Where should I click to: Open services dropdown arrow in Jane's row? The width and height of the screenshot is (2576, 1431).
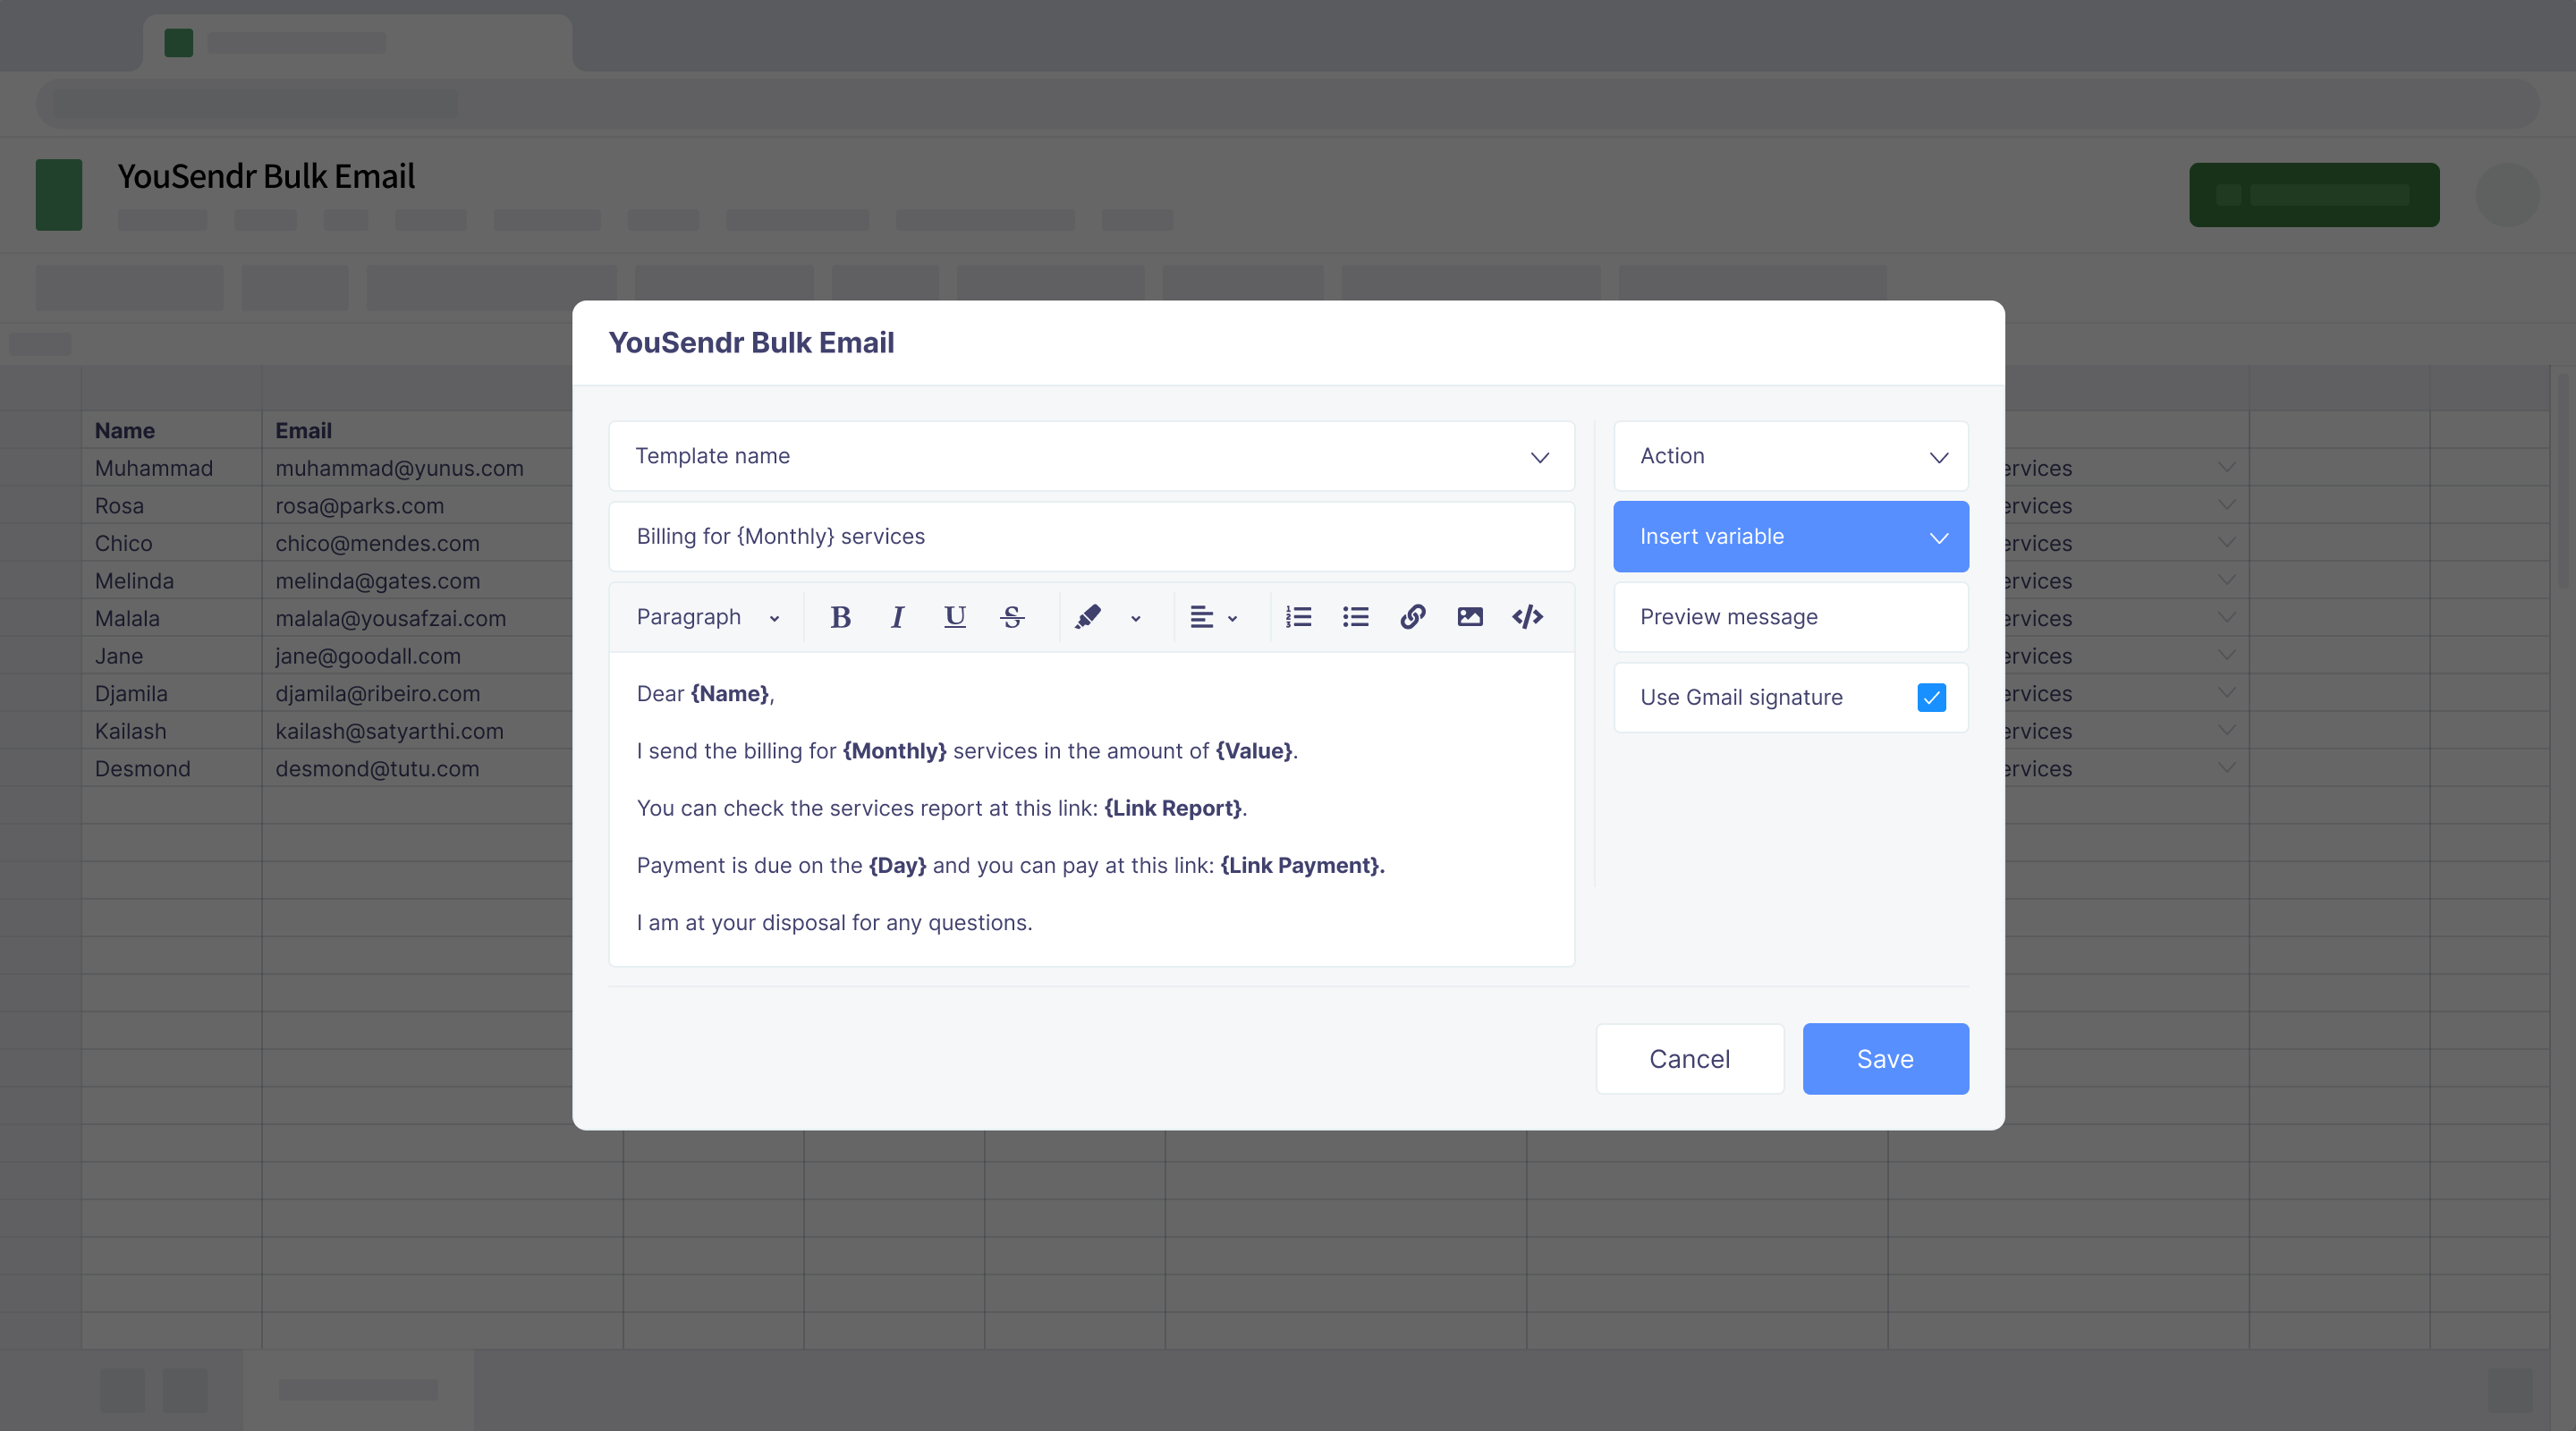pyautogui.click(x=2226, y=655)
